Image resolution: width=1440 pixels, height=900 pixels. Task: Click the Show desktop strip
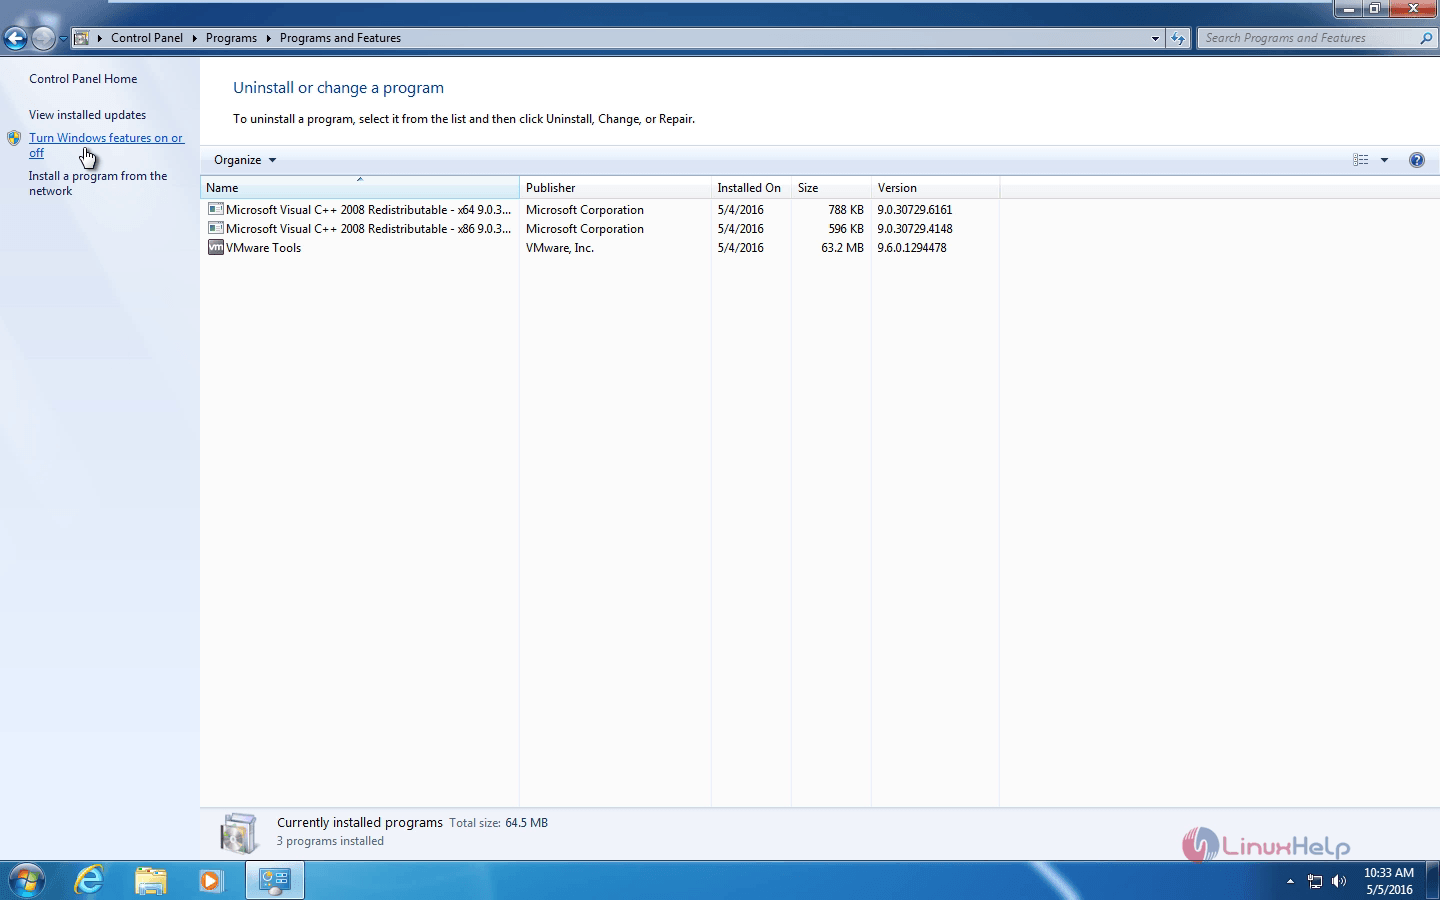[x=1432, y=880]
